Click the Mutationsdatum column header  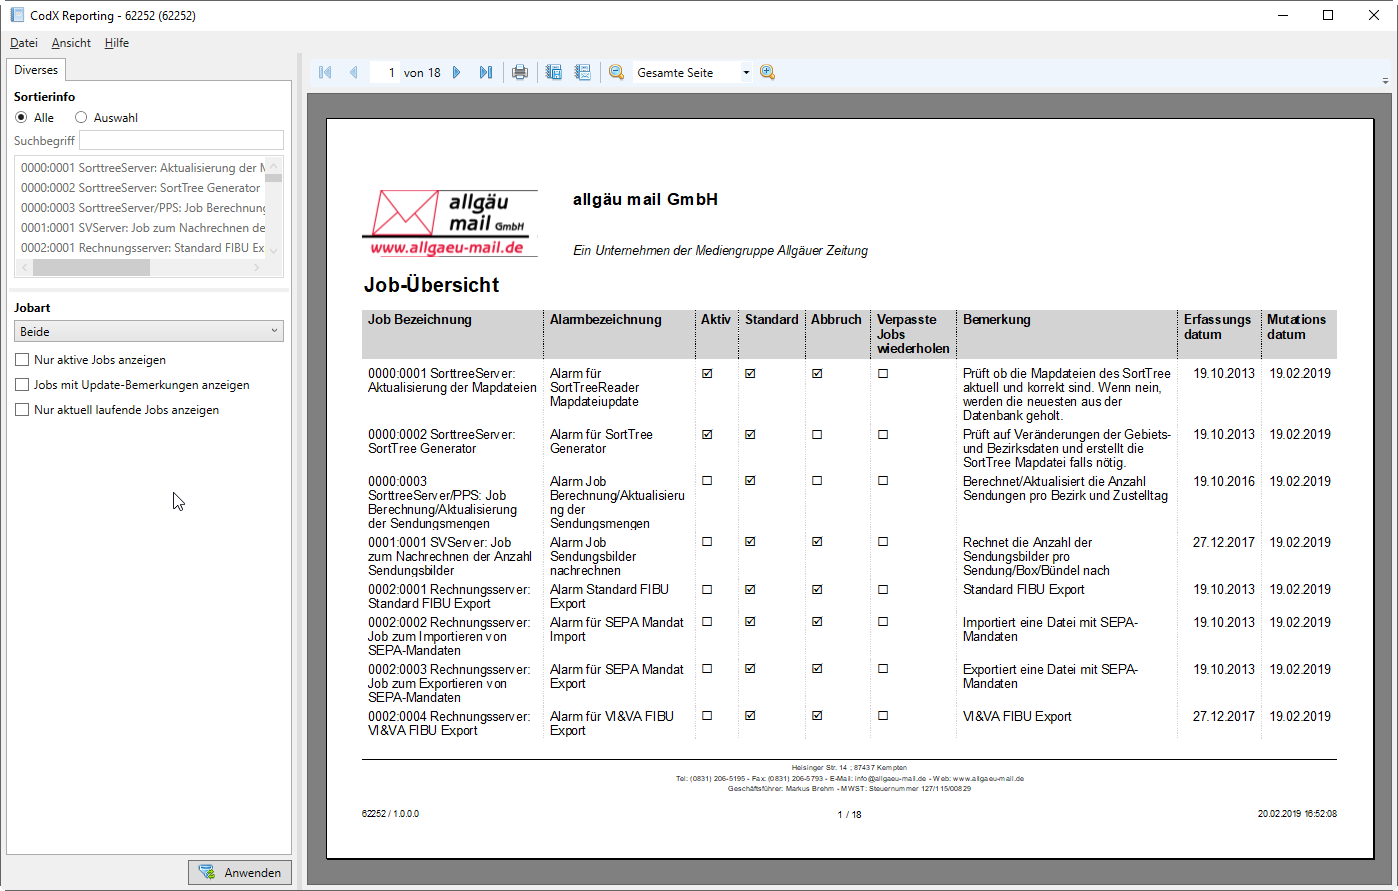[1297, 327]
